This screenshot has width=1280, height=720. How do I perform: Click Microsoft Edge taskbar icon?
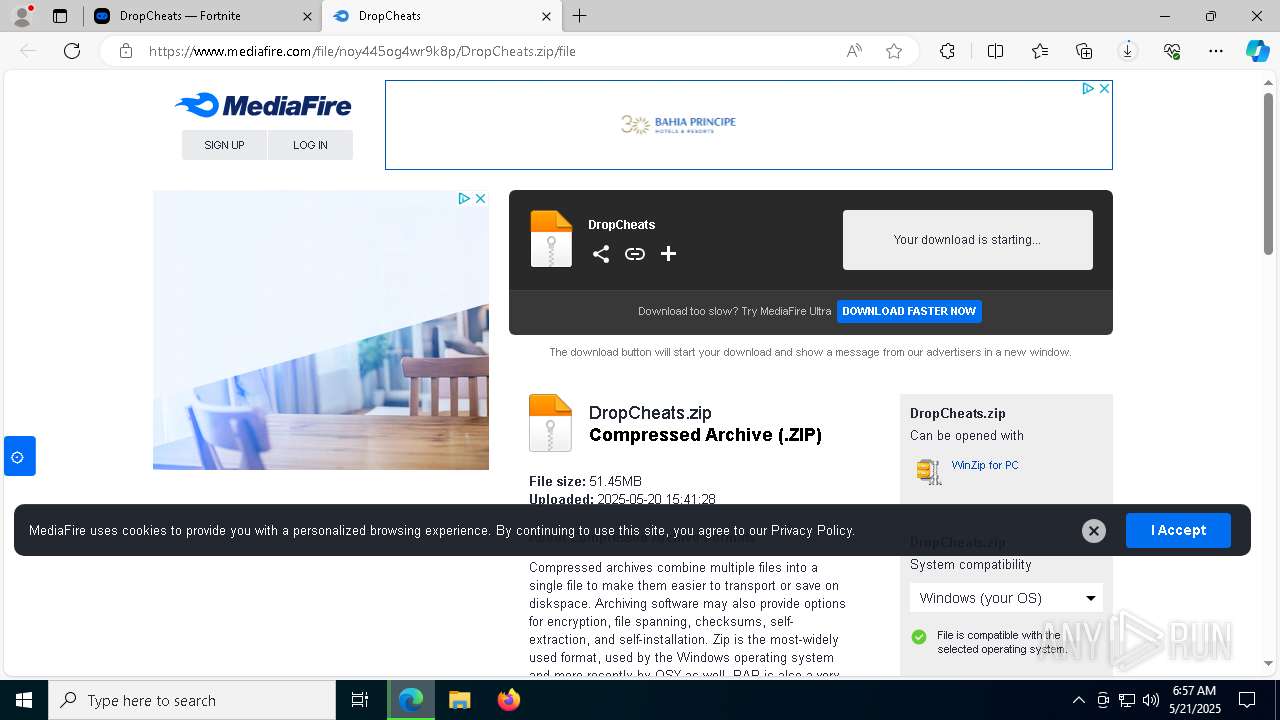411,700
